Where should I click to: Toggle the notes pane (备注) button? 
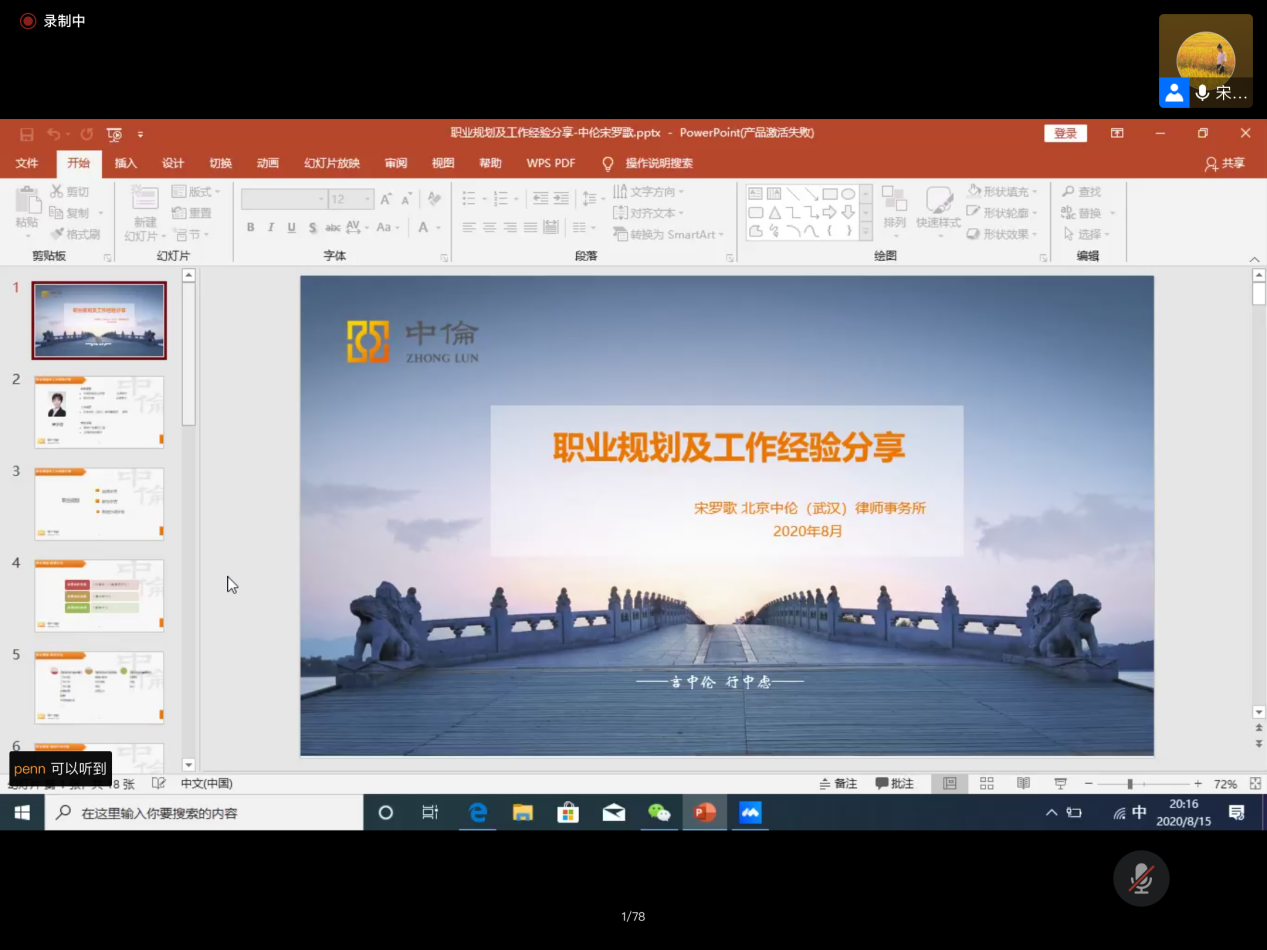coord(838,784)
